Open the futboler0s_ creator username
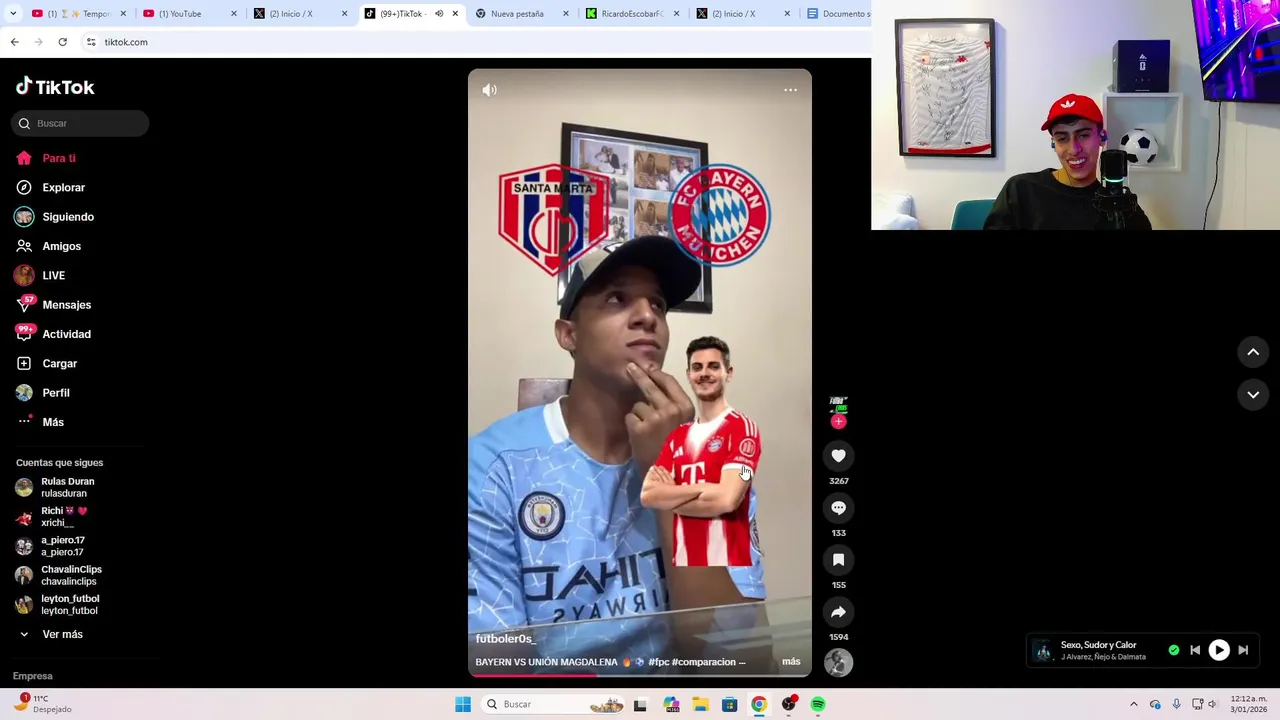 [506, 639]
